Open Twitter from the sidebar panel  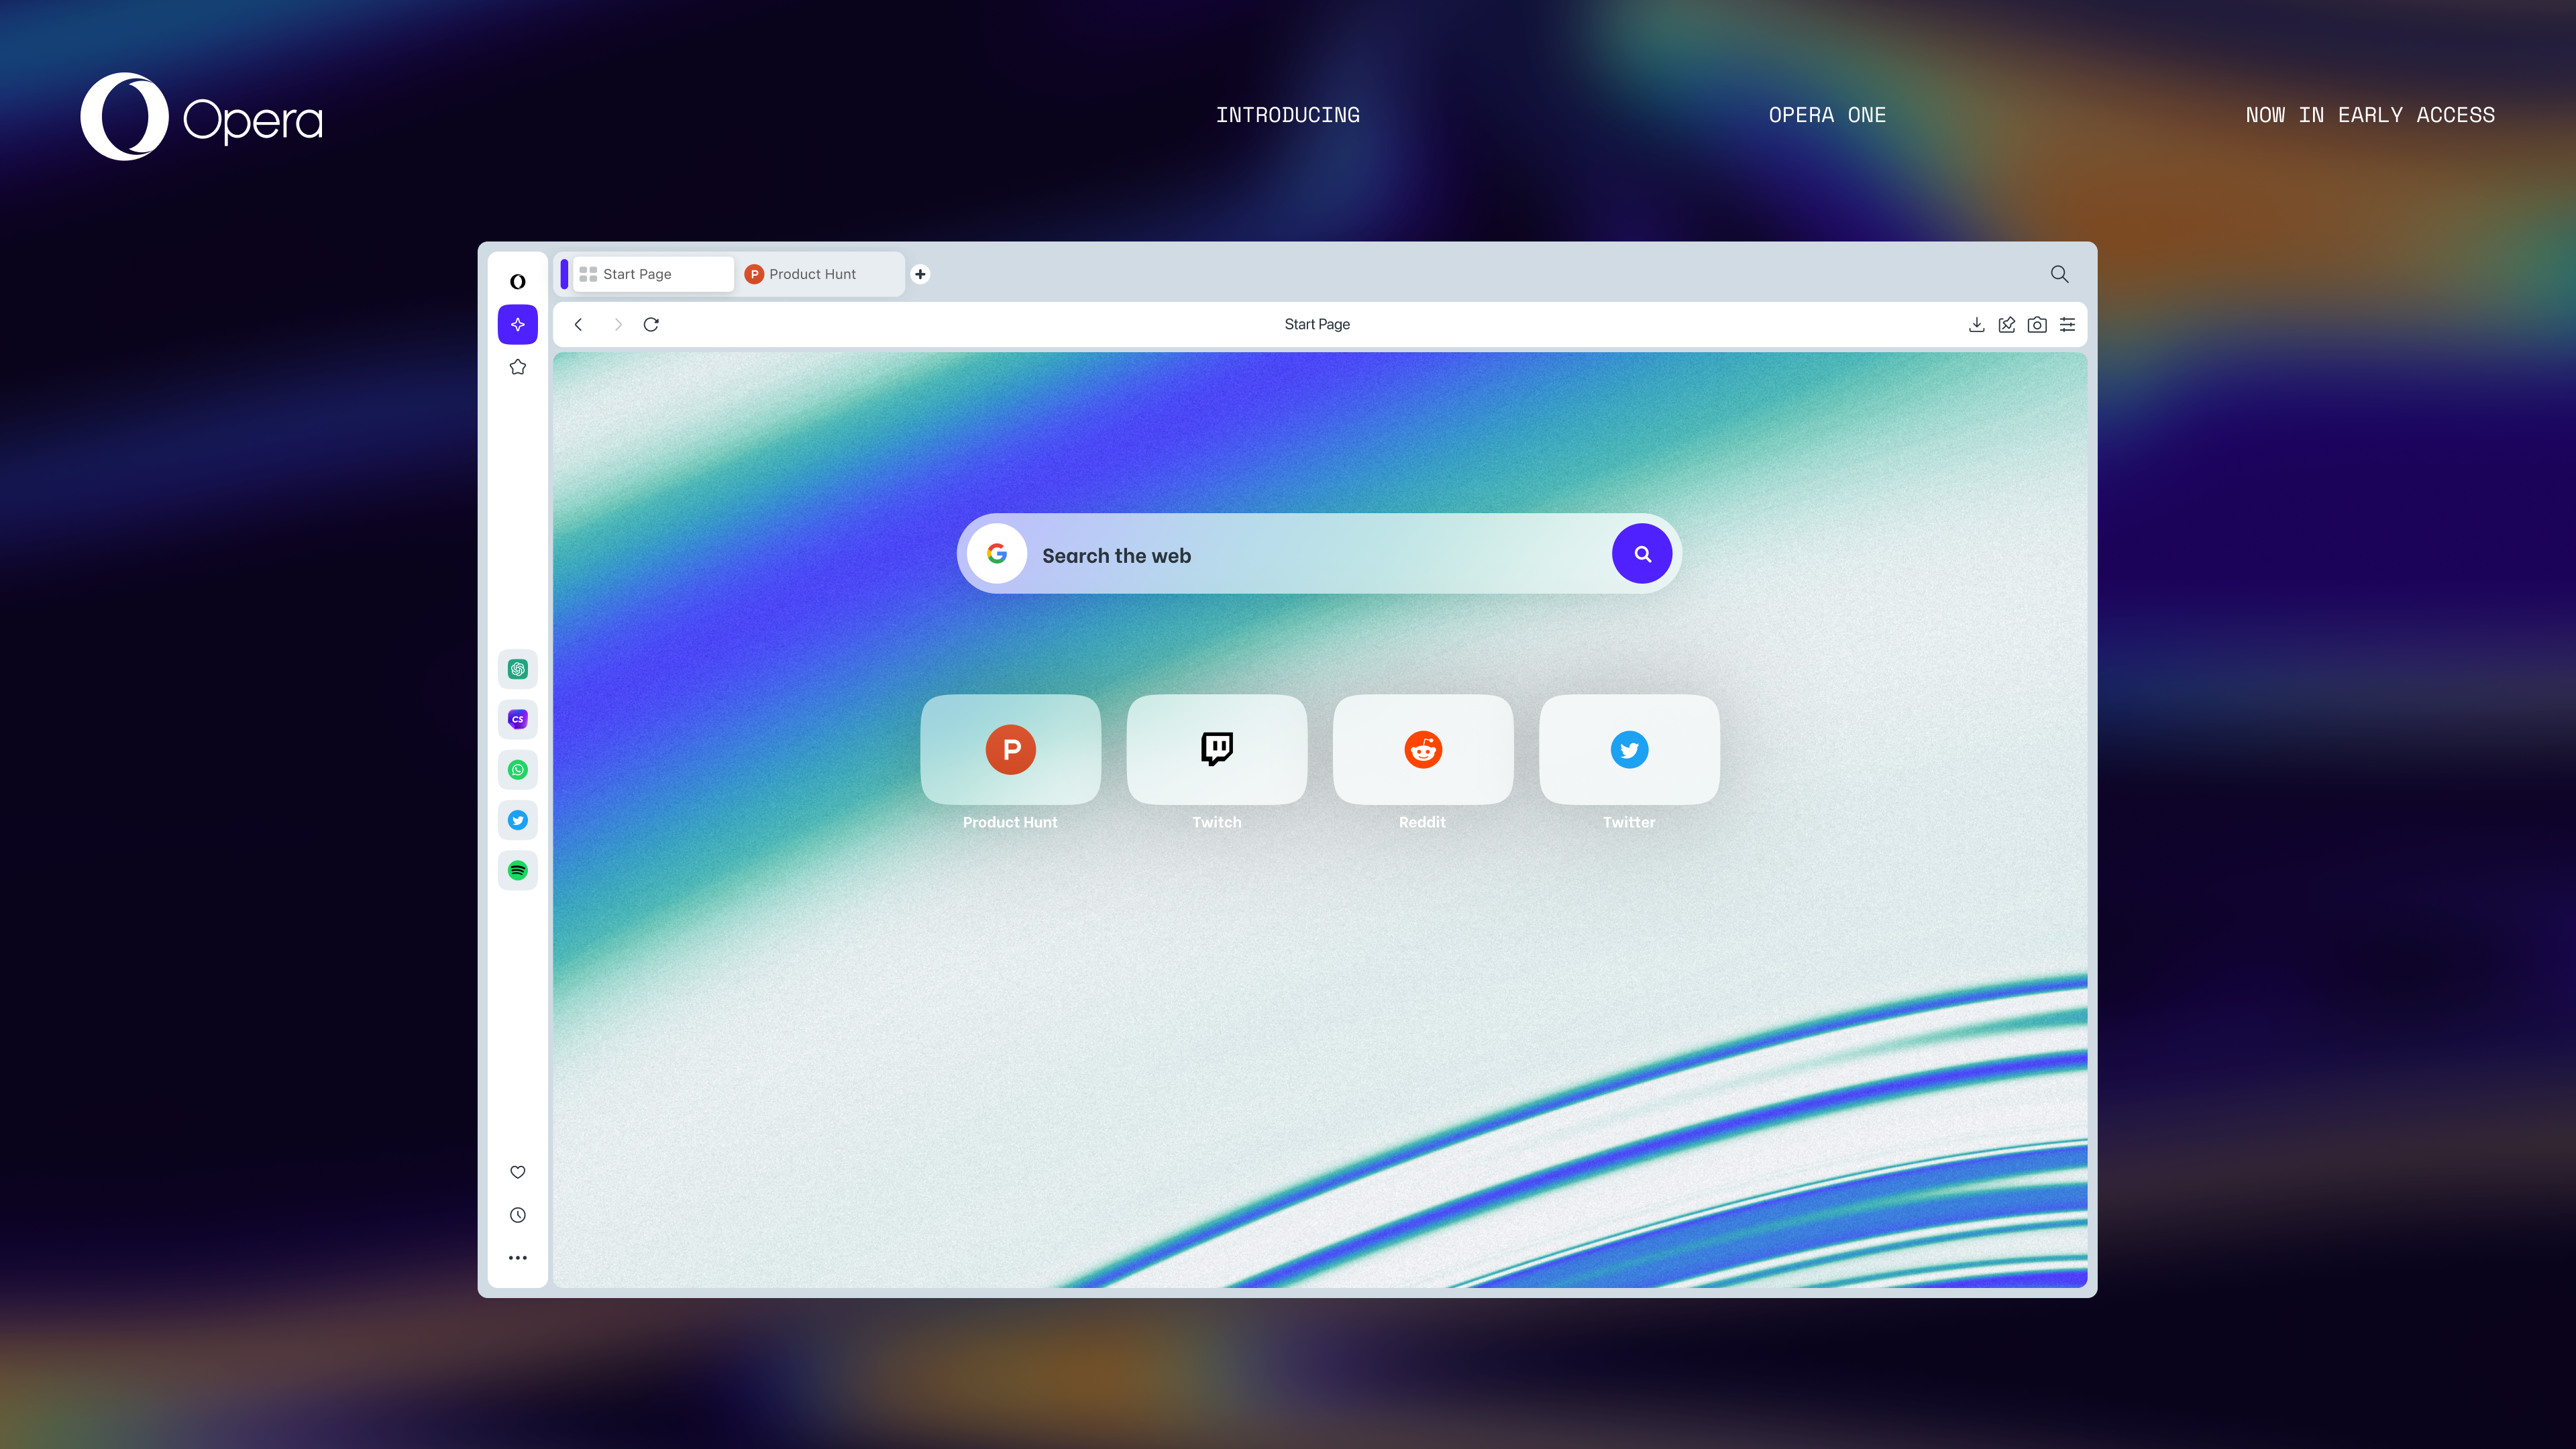[x=517, y=820]
